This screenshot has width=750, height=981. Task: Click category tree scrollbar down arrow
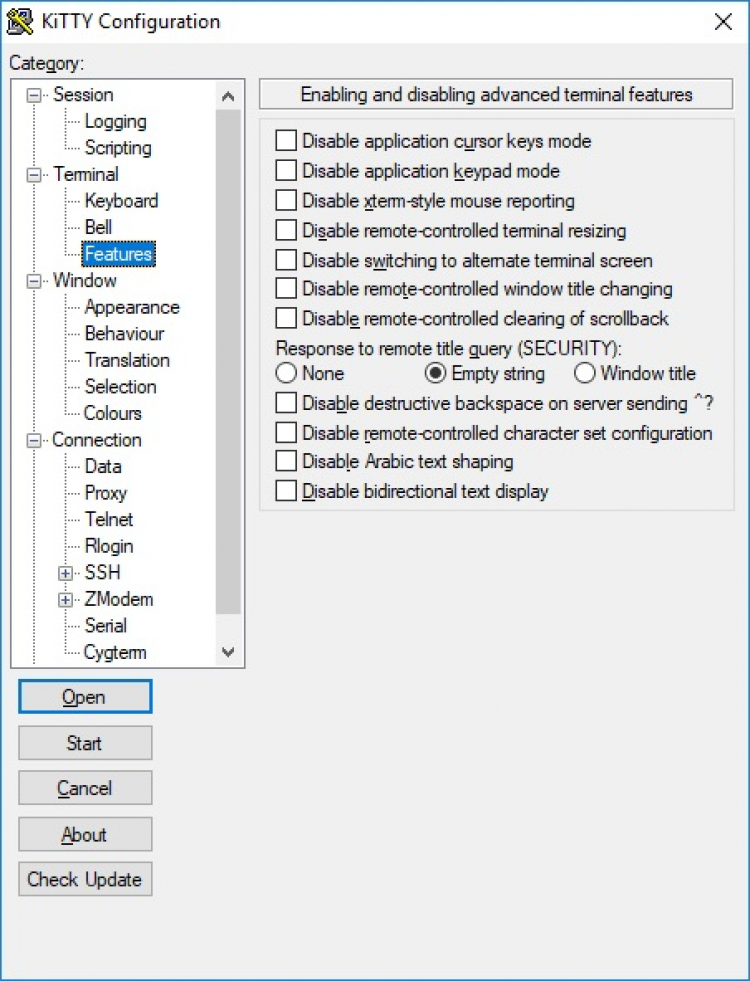228,652
